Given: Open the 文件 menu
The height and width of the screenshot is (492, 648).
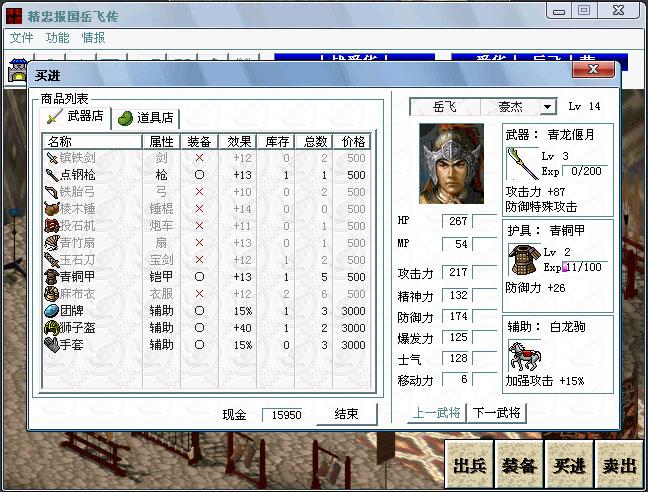Looking at the screenshot, I should (21, 38).
